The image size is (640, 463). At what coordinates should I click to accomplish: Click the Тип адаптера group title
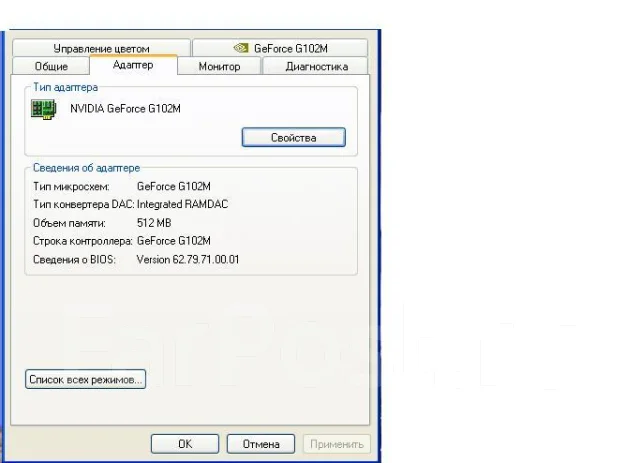pyautogui.click(x=65, y=87)
